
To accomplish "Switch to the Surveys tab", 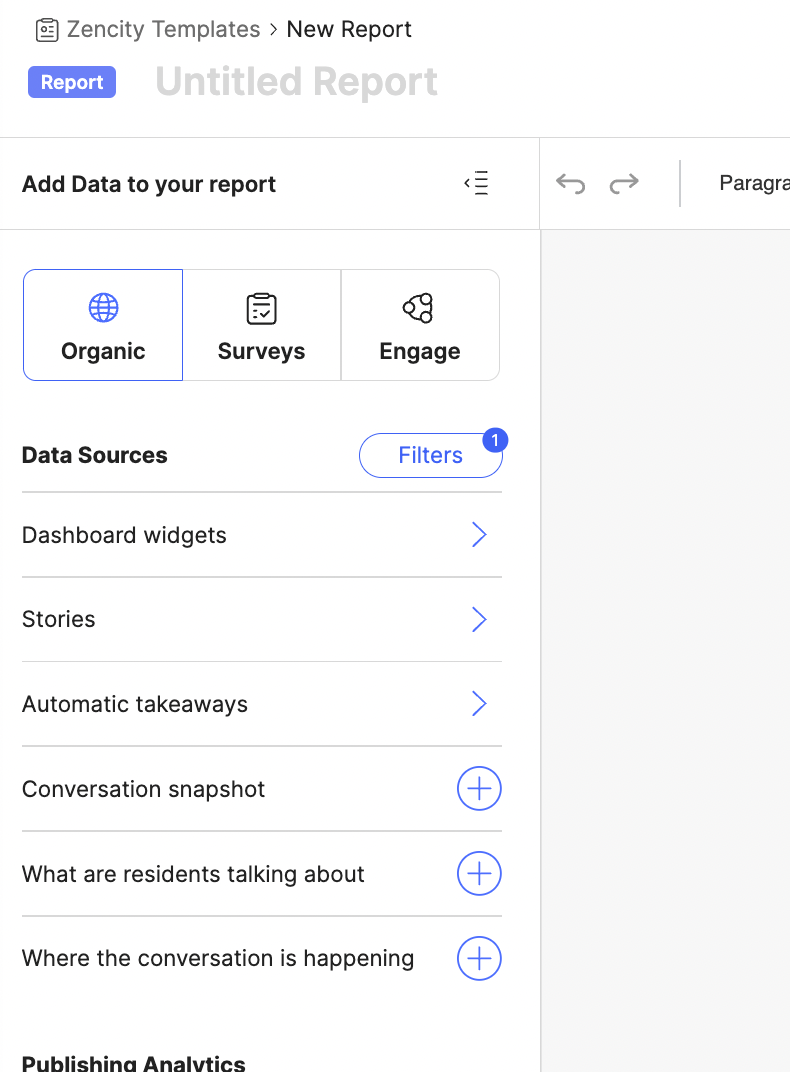I will click(261, 325).
